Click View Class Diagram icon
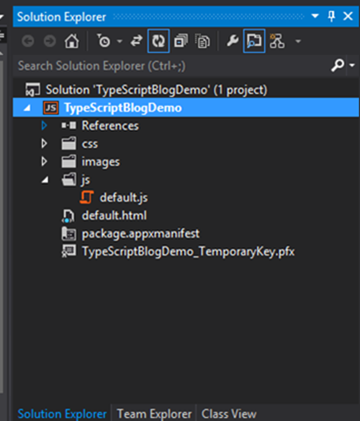The width and height of the screenshot is (360, 421). click(277, 41)
